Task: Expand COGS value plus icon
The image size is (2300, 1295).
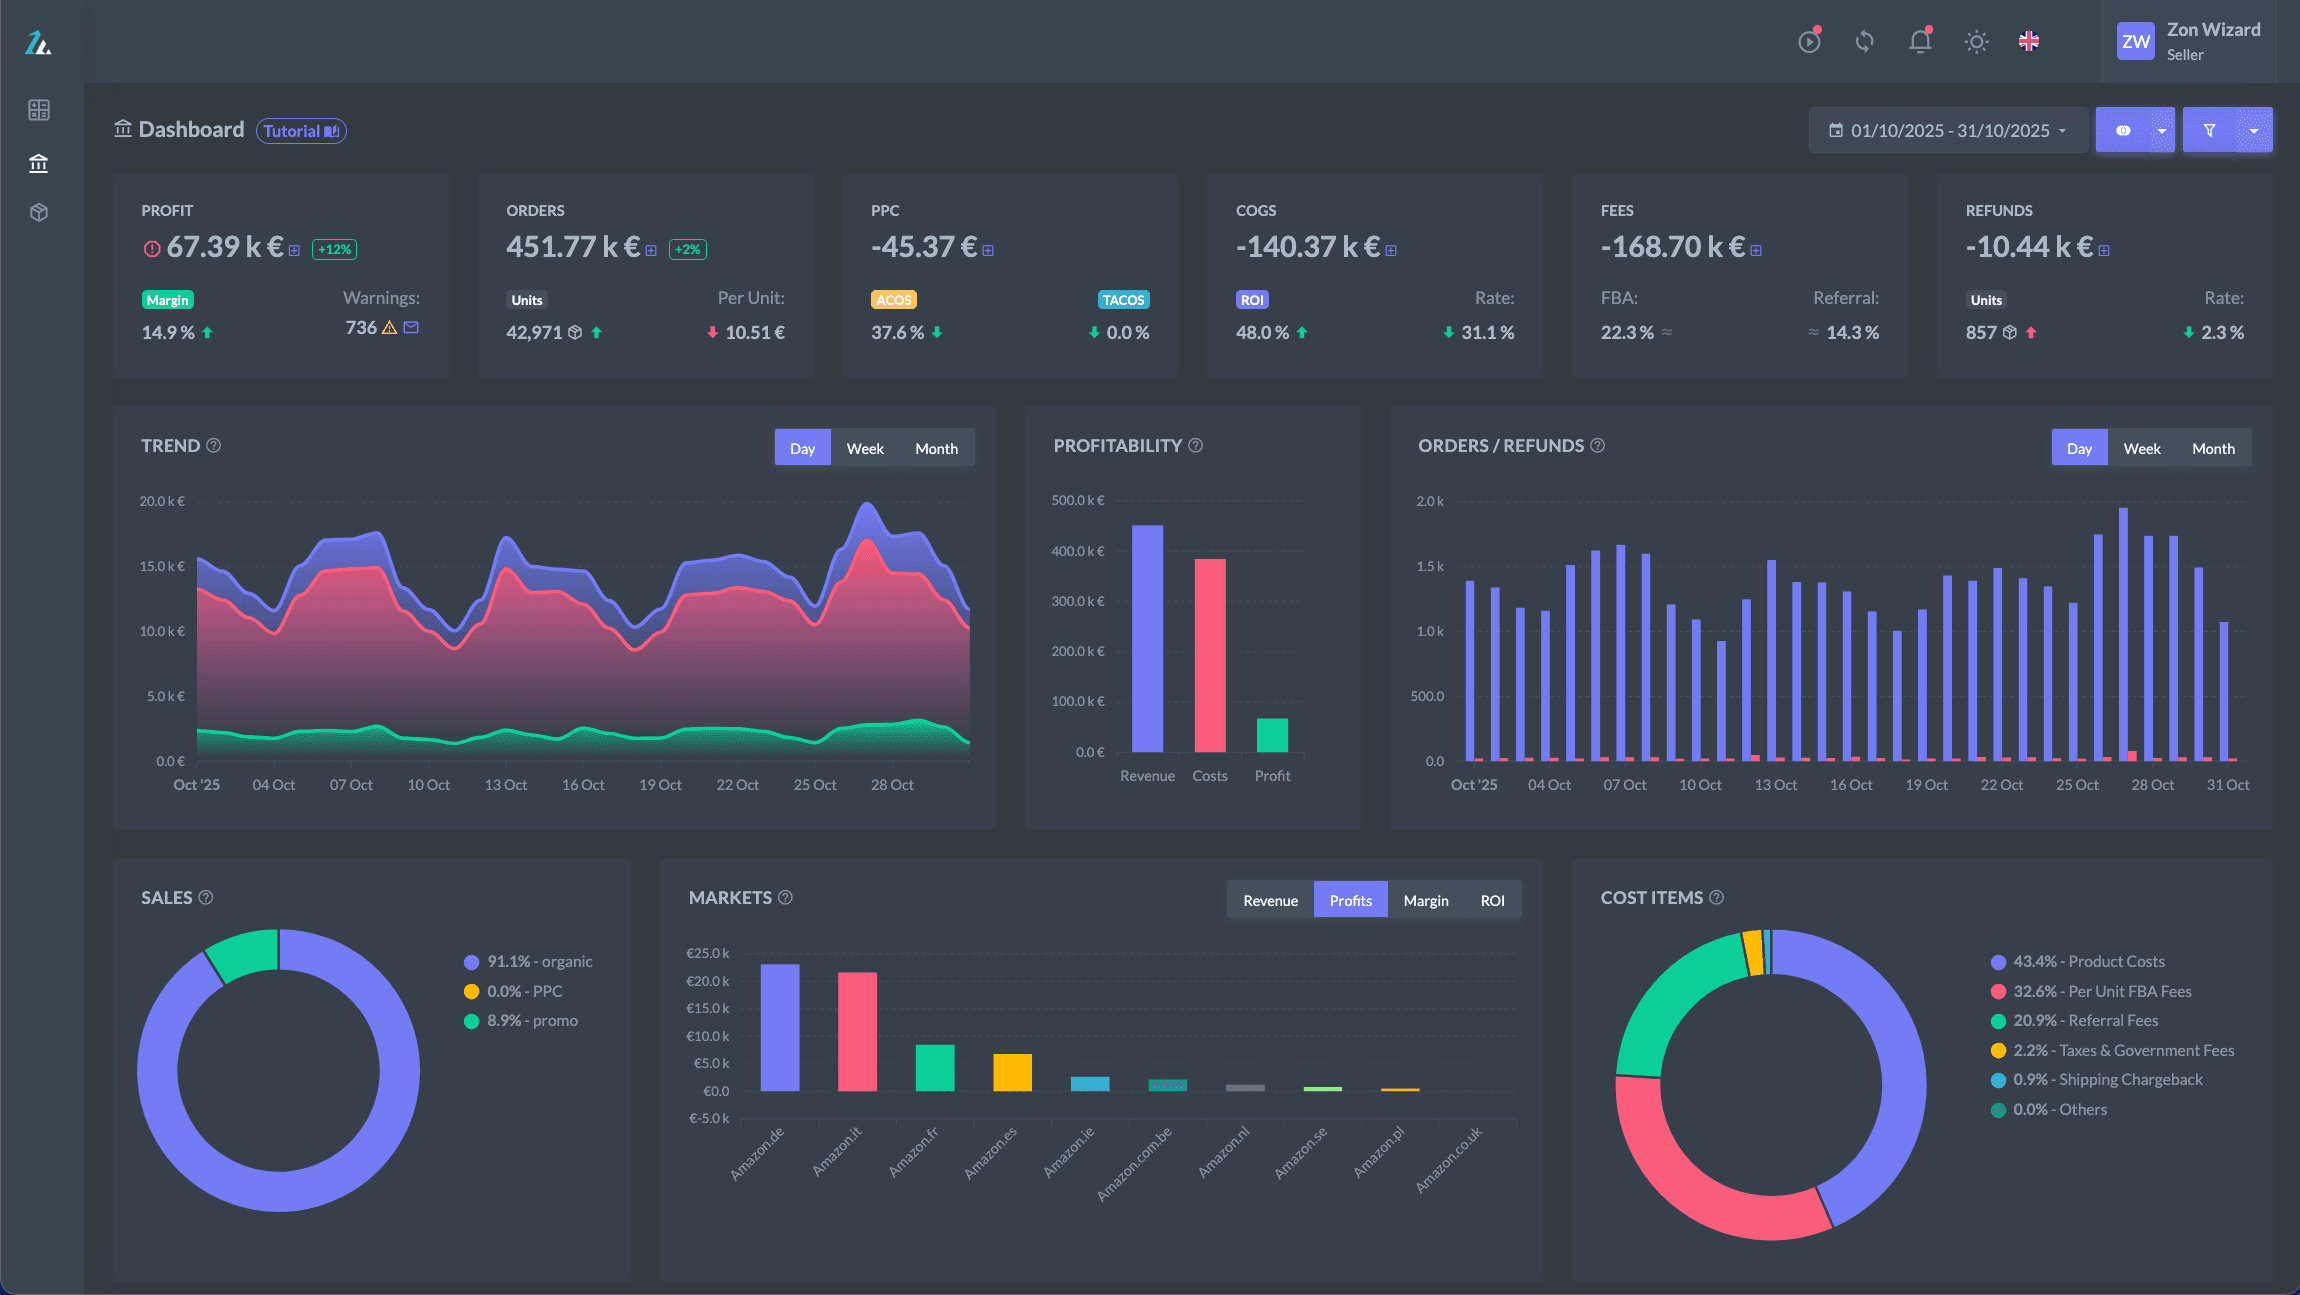Action: point(1391,251)
